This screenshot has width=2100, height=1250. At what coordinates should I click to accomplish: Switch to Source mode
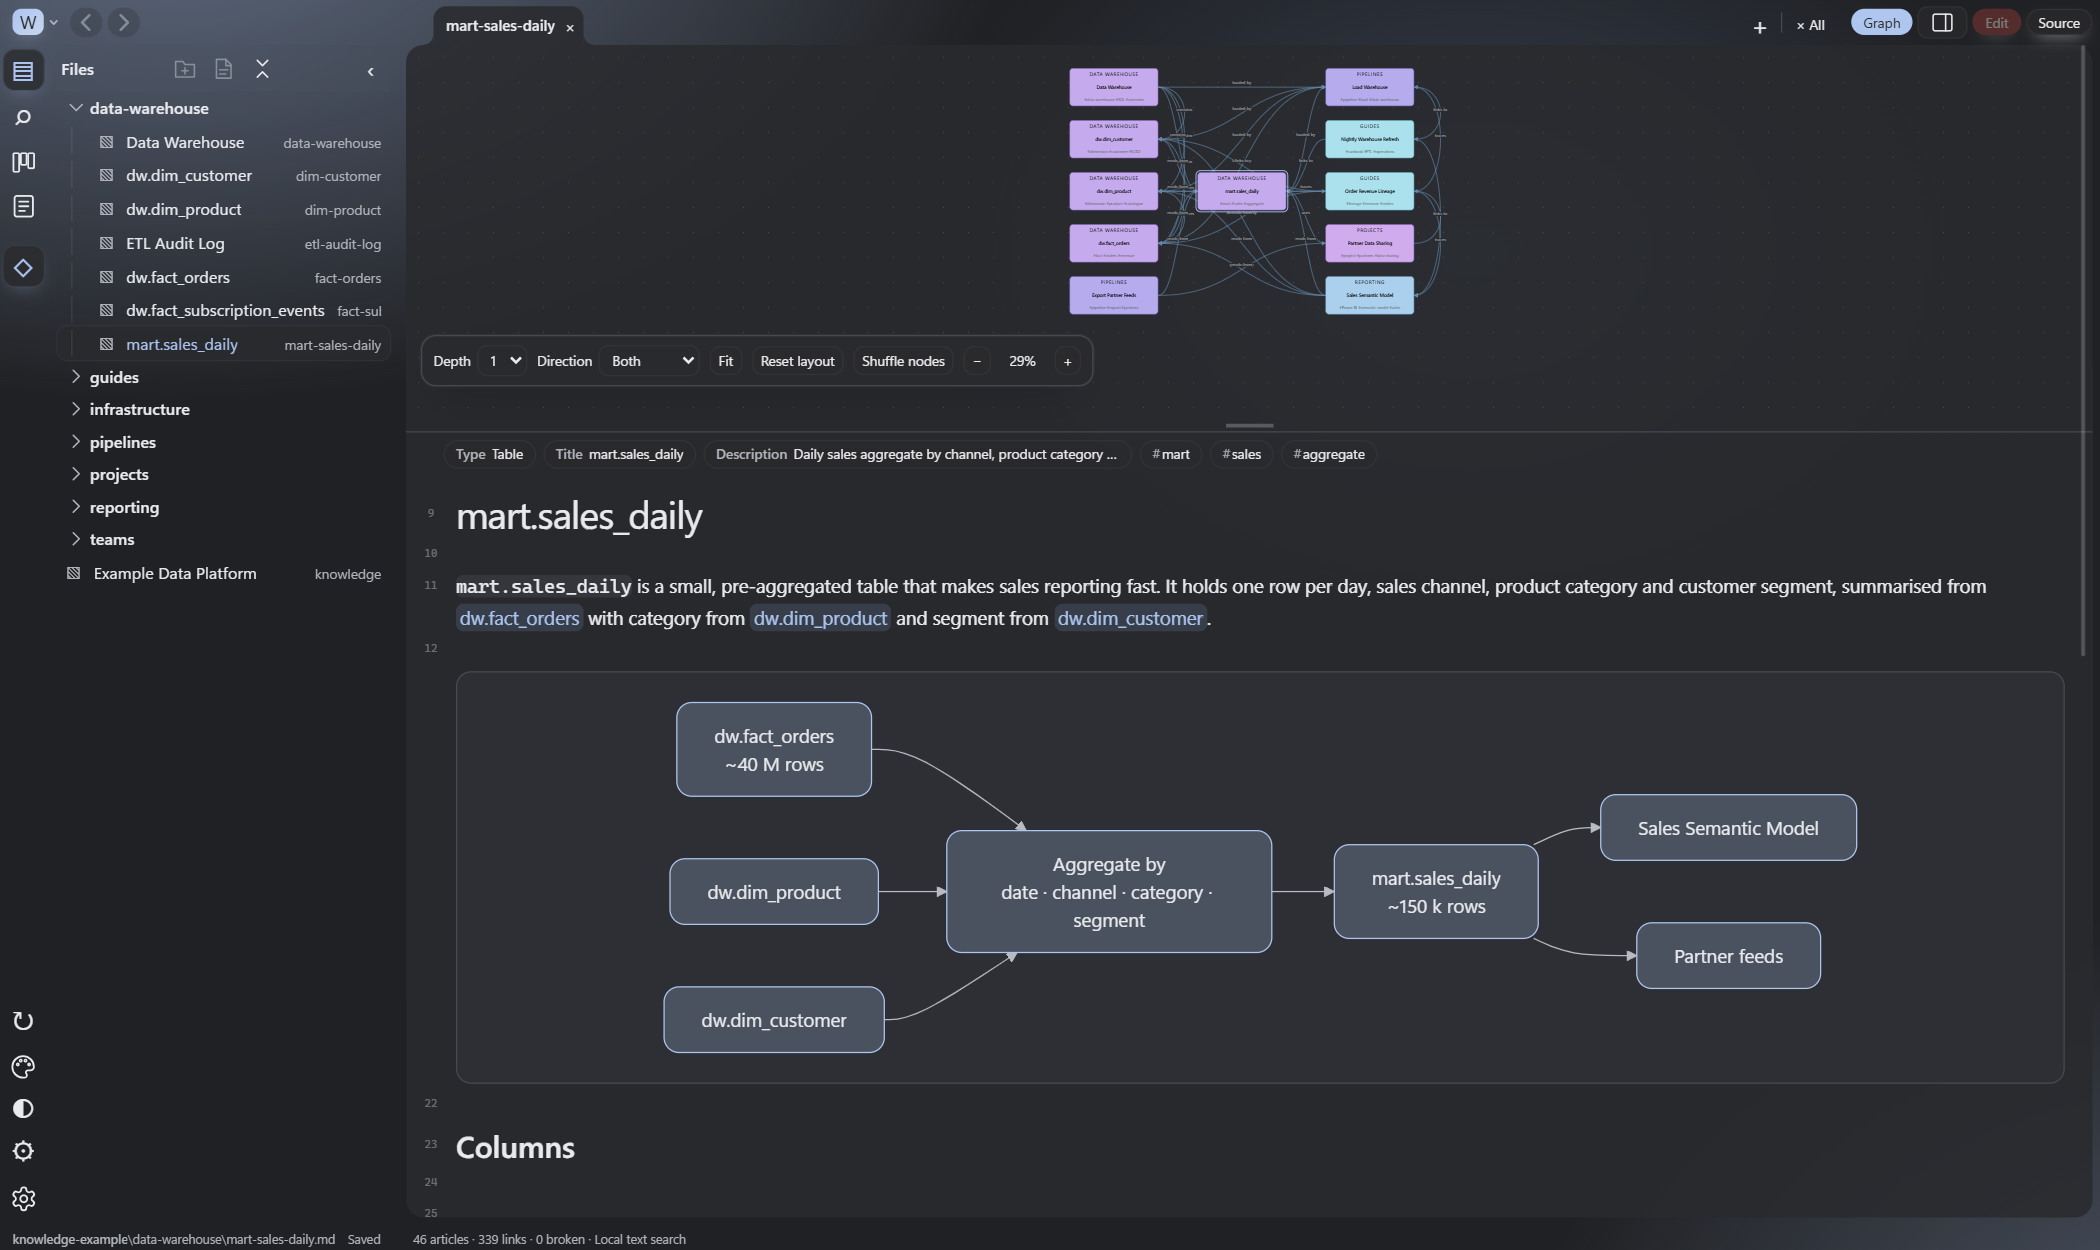[2058, 23]
